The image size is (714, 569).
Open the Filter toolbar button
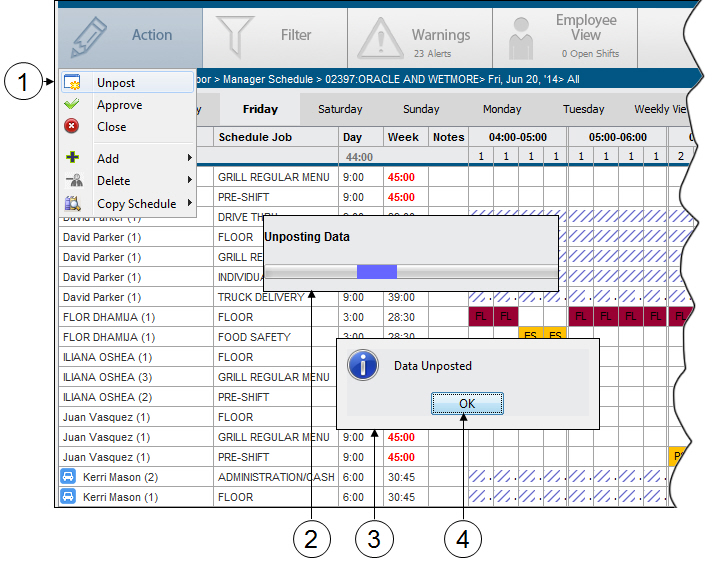(x=275, y=38)
